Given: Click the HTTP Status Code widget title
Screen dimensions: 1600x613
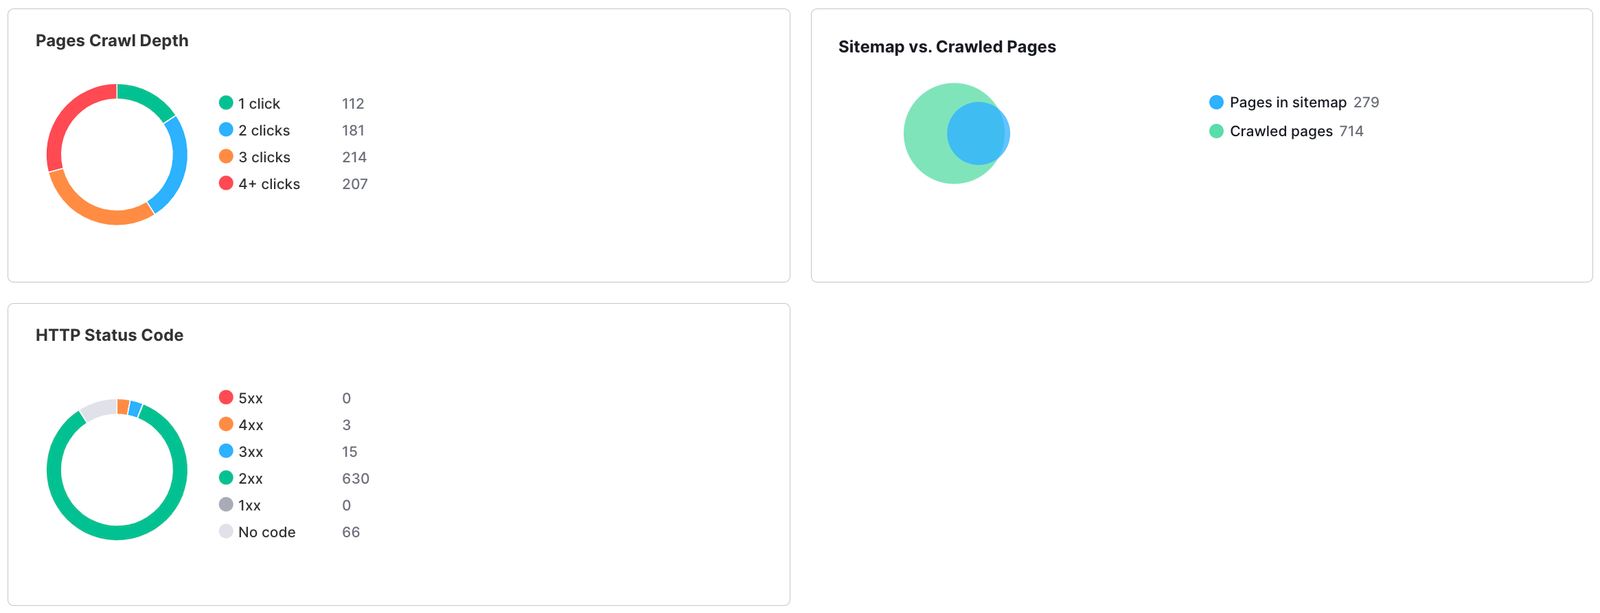Looking at the screenshot, I should click(x=109, y=335).
